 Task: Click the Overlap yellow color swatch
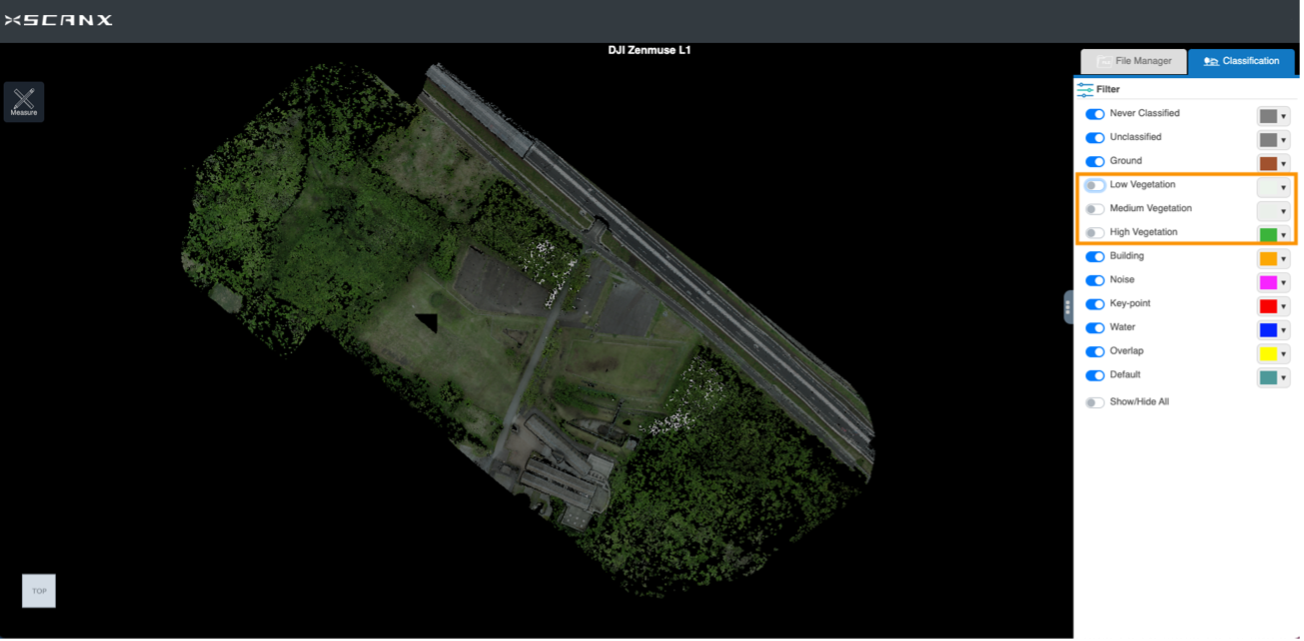coord(1268,354)
